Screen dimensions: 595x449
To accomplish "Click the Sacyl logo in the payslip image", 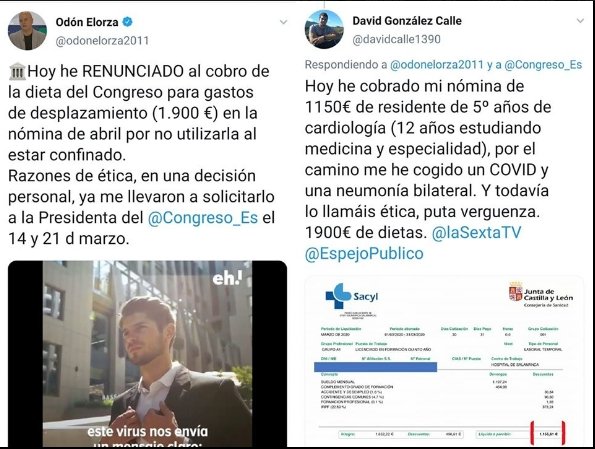I will click(352, 296).
